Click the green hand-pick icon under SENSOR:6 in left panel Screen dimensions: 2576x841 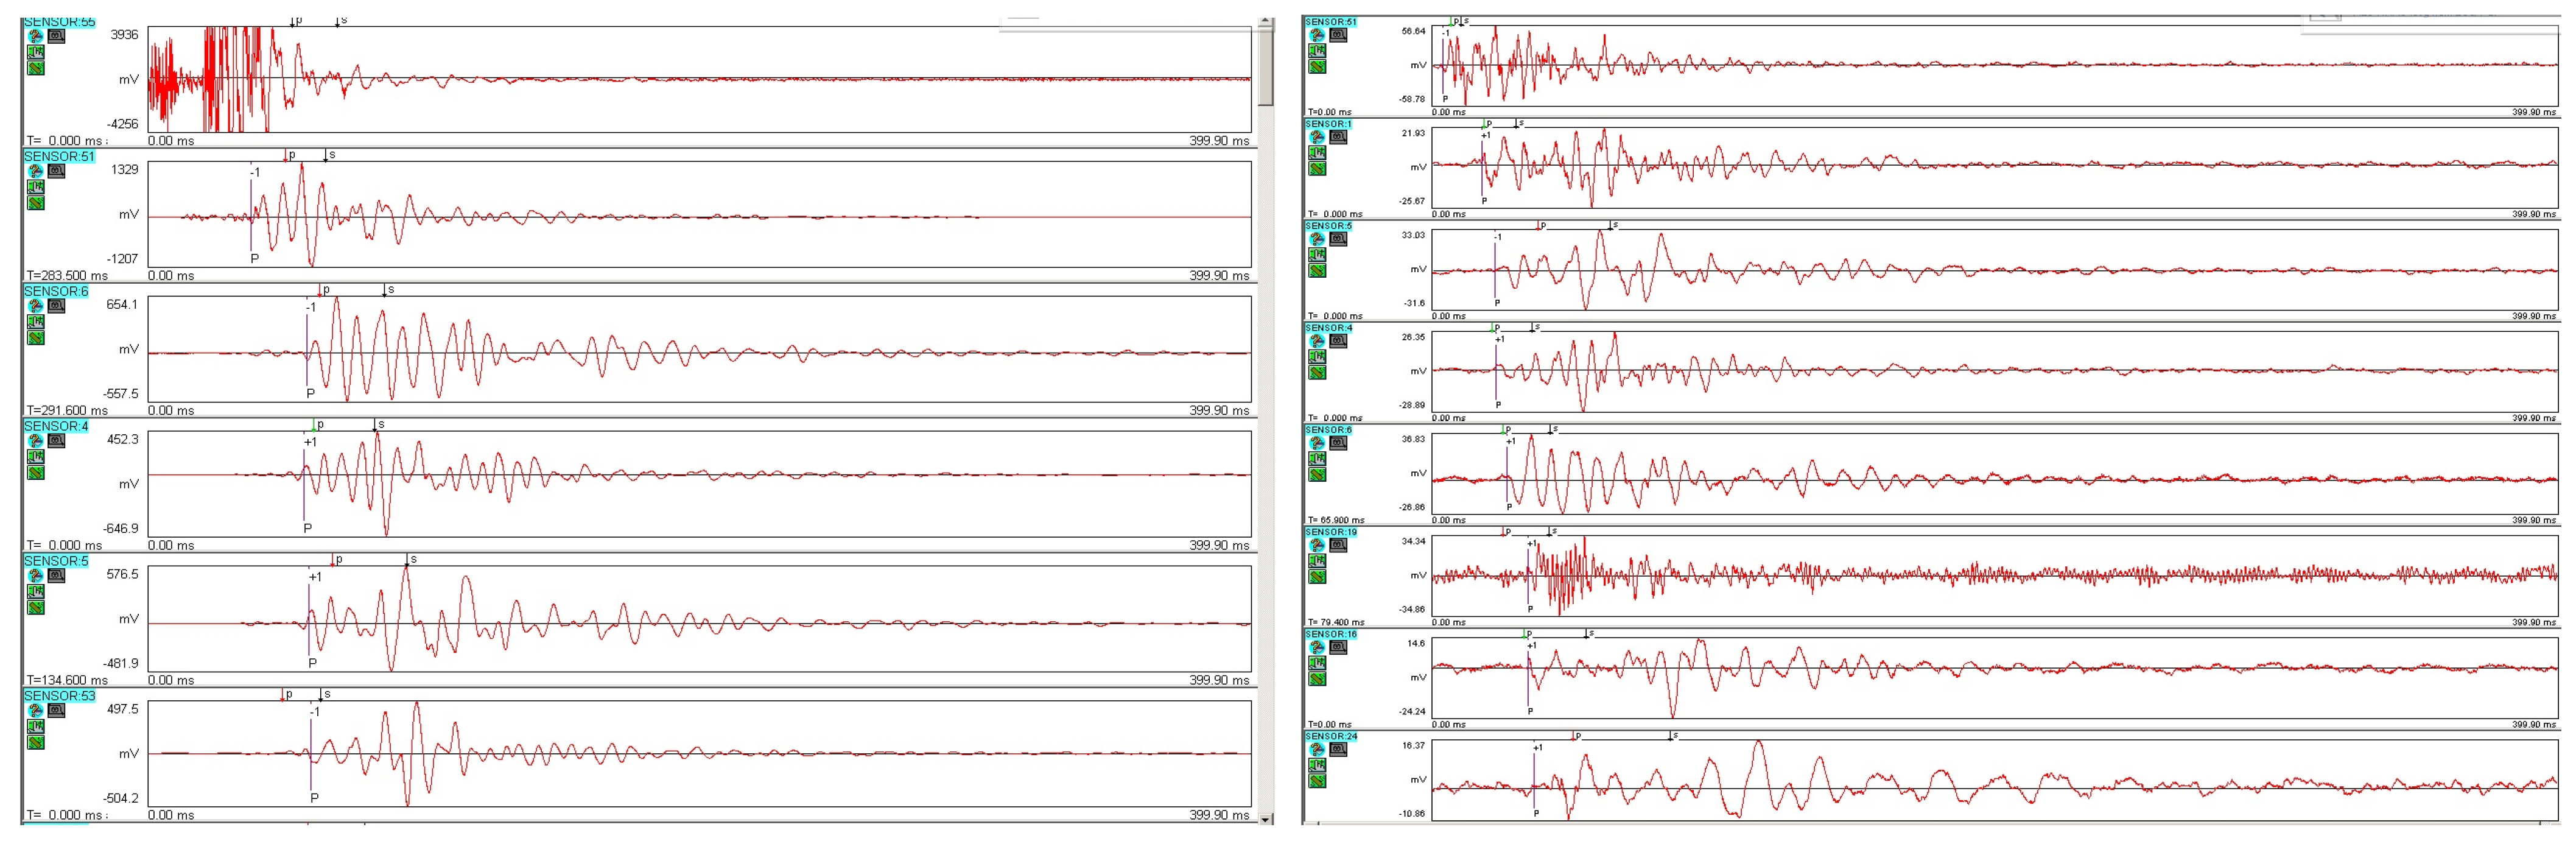point(35,322)
